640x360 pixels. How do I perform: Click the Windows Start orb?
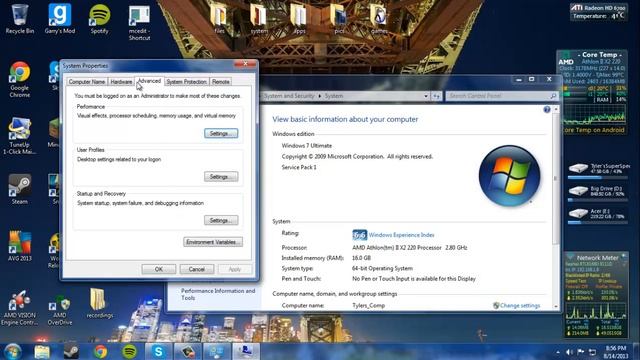[13, 351]
